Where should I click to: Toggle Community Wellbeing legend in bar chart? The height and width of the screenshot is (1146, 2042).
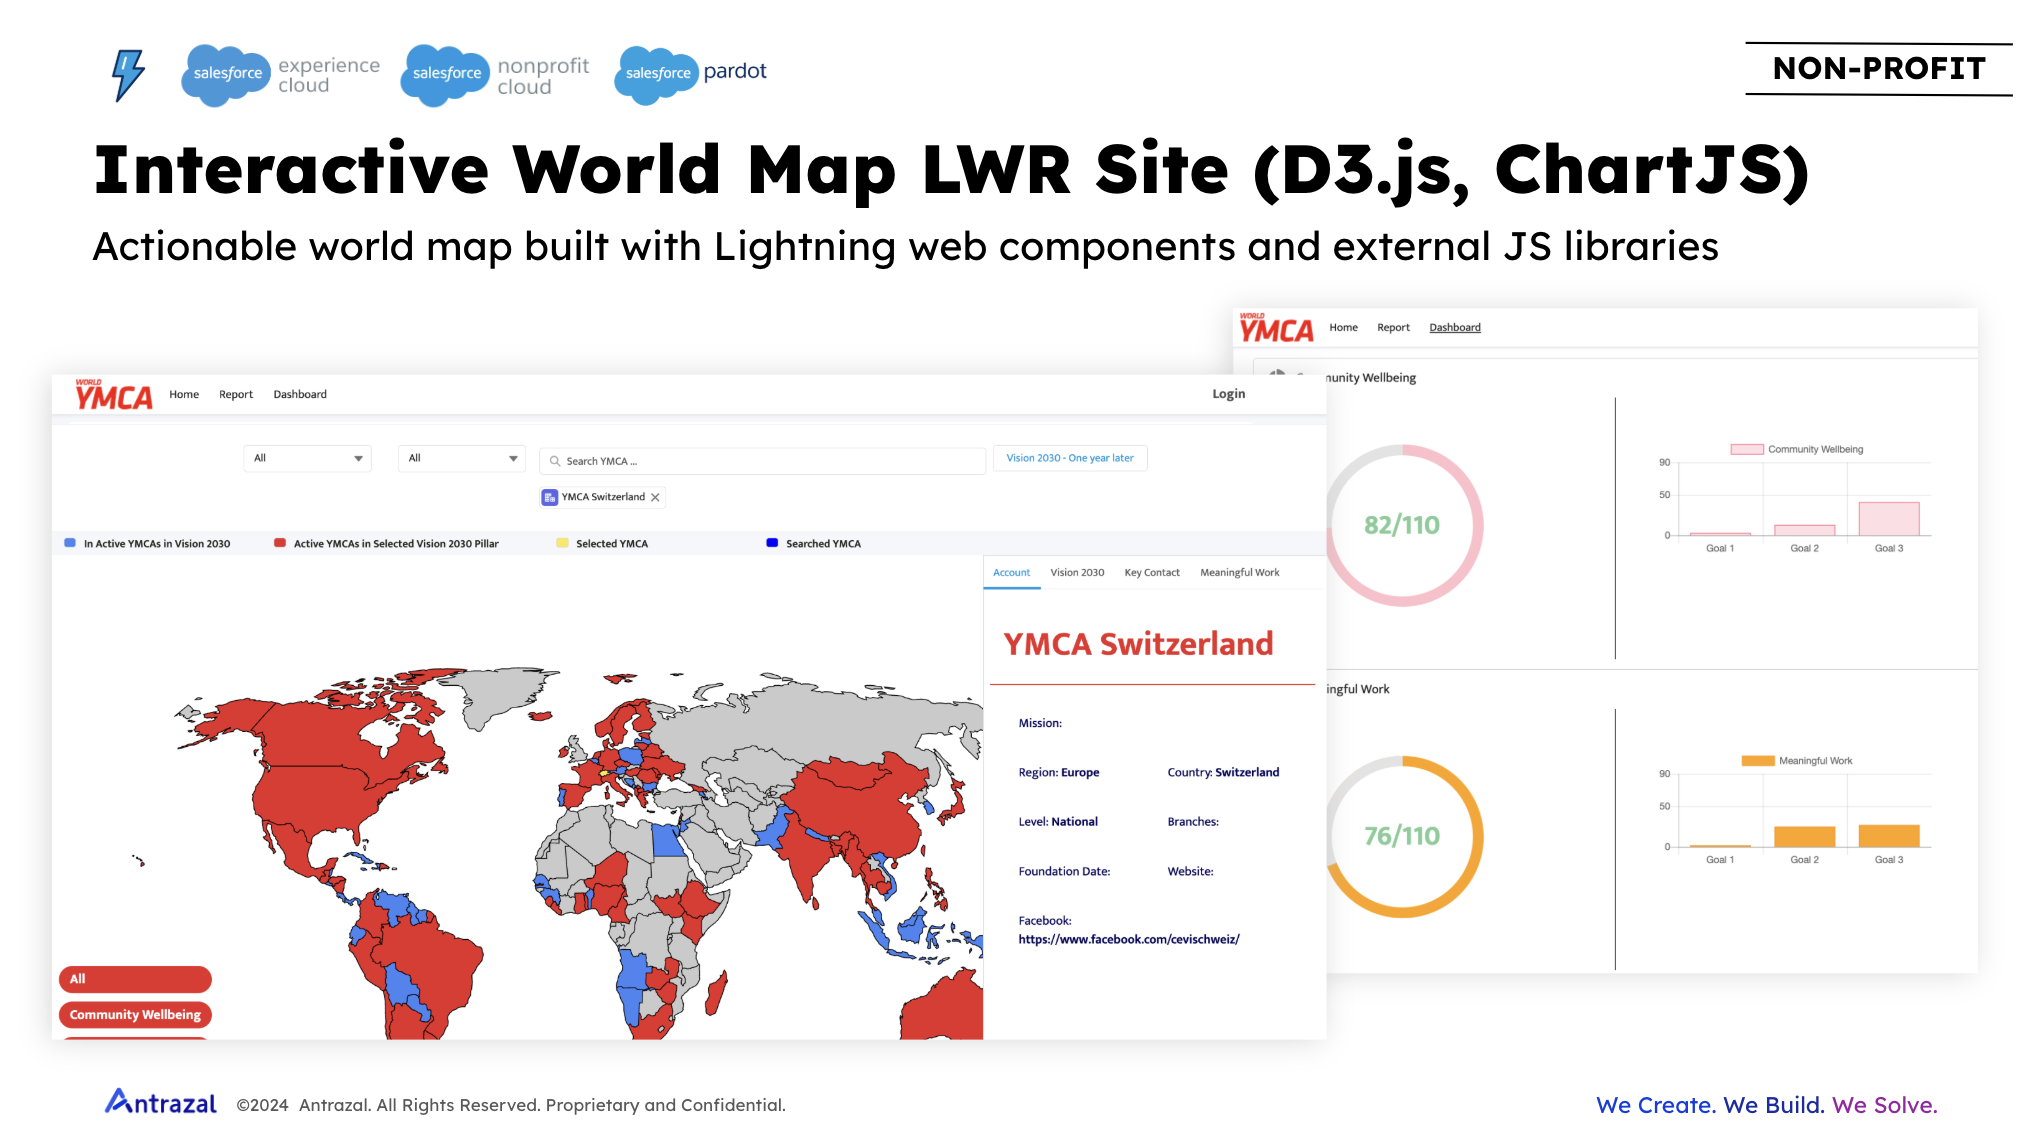[x=1797, y=450]
